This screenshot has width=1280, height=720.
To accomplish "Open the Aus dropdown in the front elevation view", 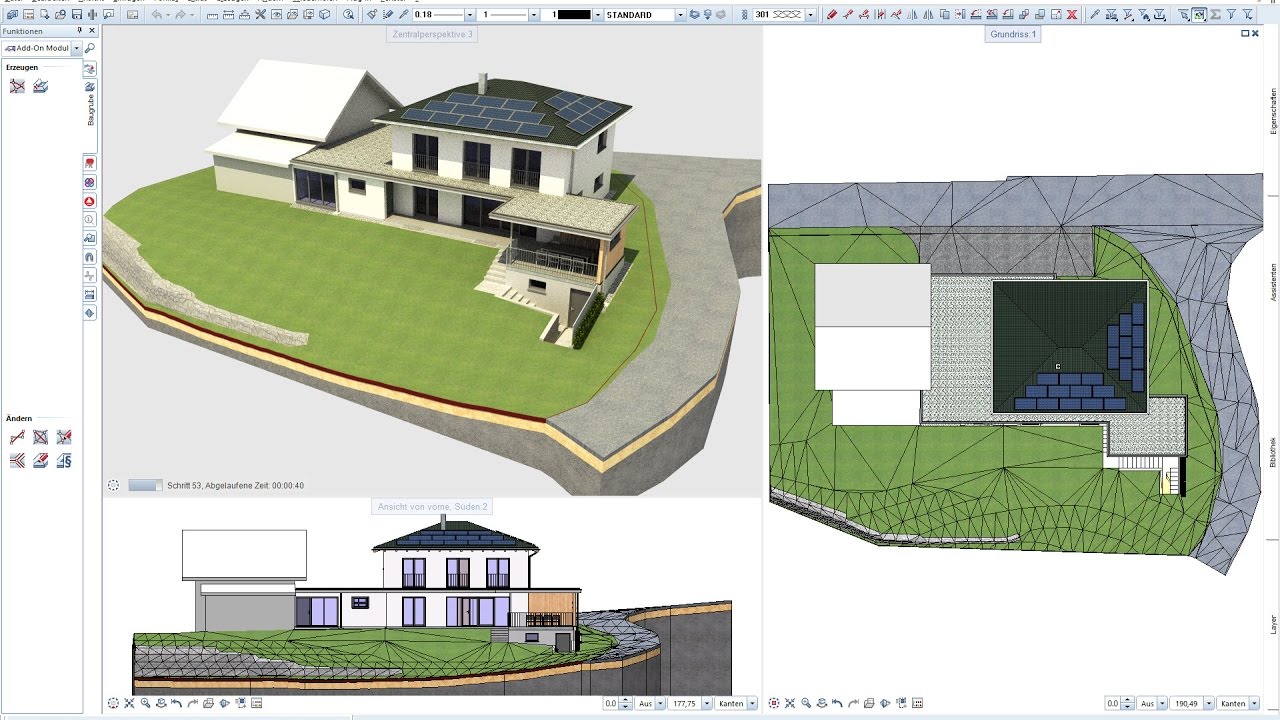I will click(661, 704).
